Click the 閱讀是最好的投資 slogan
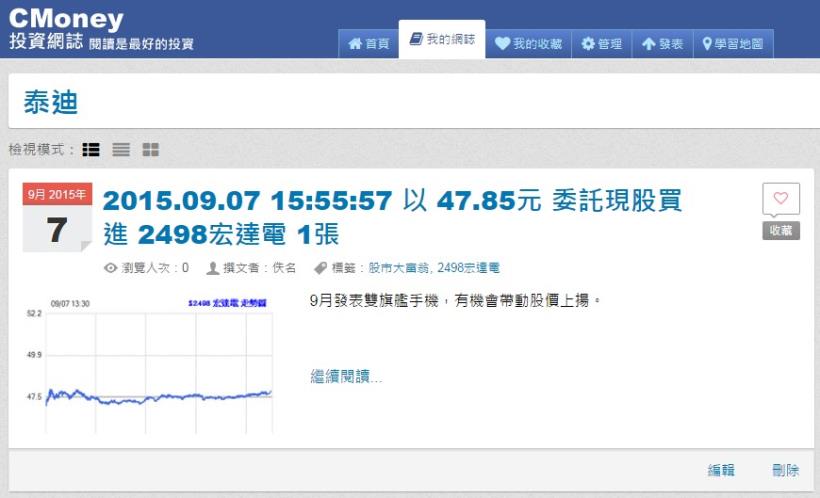 141,44
